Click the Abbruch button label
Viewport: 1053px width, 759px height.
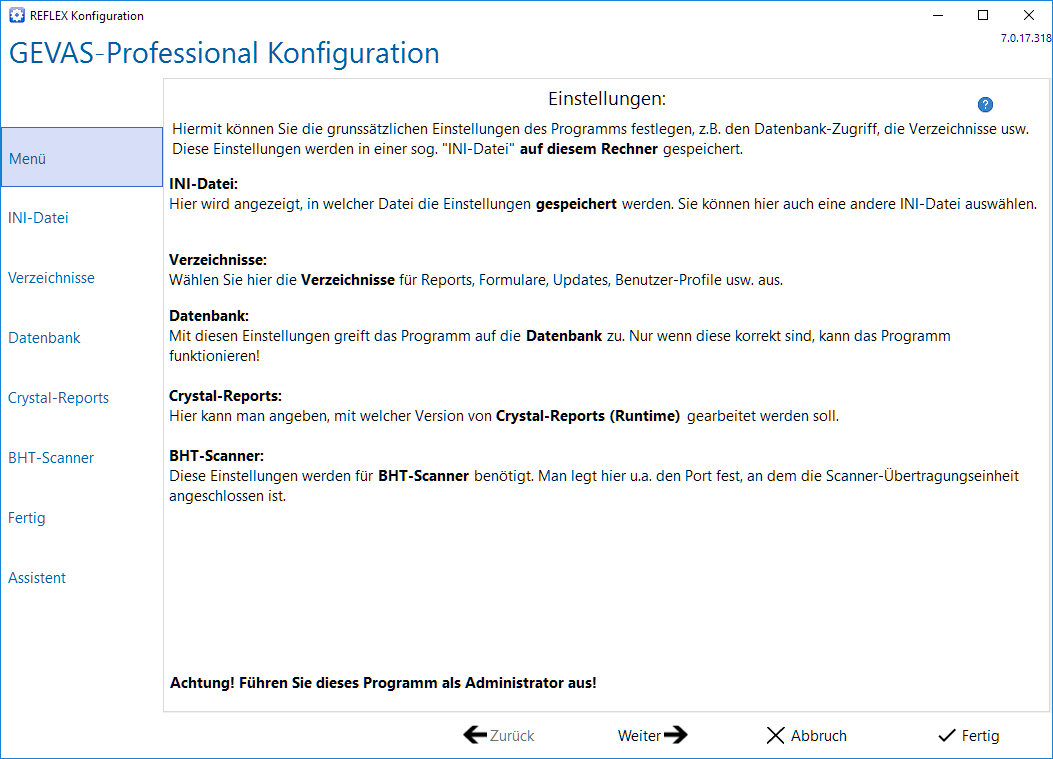pos(819,735)
